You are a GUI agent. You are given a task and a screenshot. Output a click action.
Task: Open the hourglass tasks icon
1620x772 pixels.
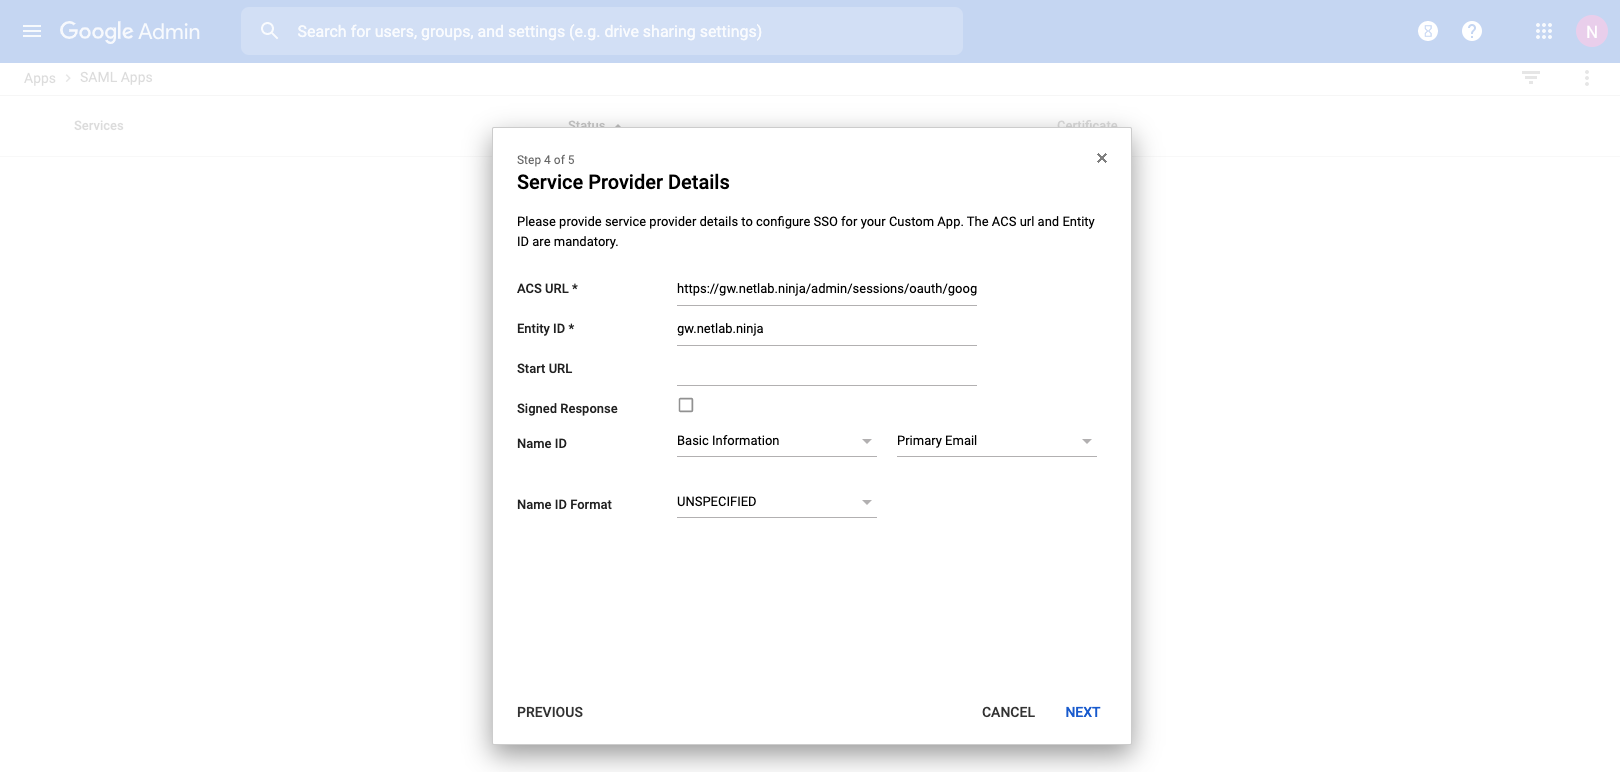pos(1428,31)
